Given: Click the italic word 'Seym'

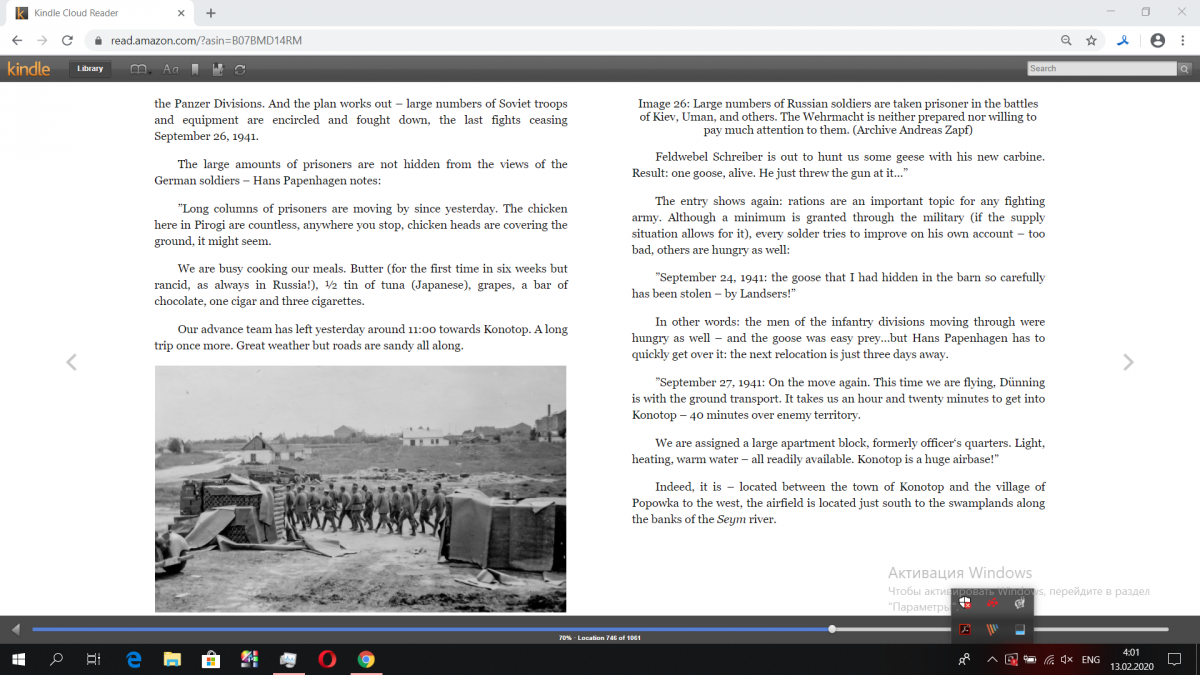Looking at the screenshot, I should [x=732, y=519].
